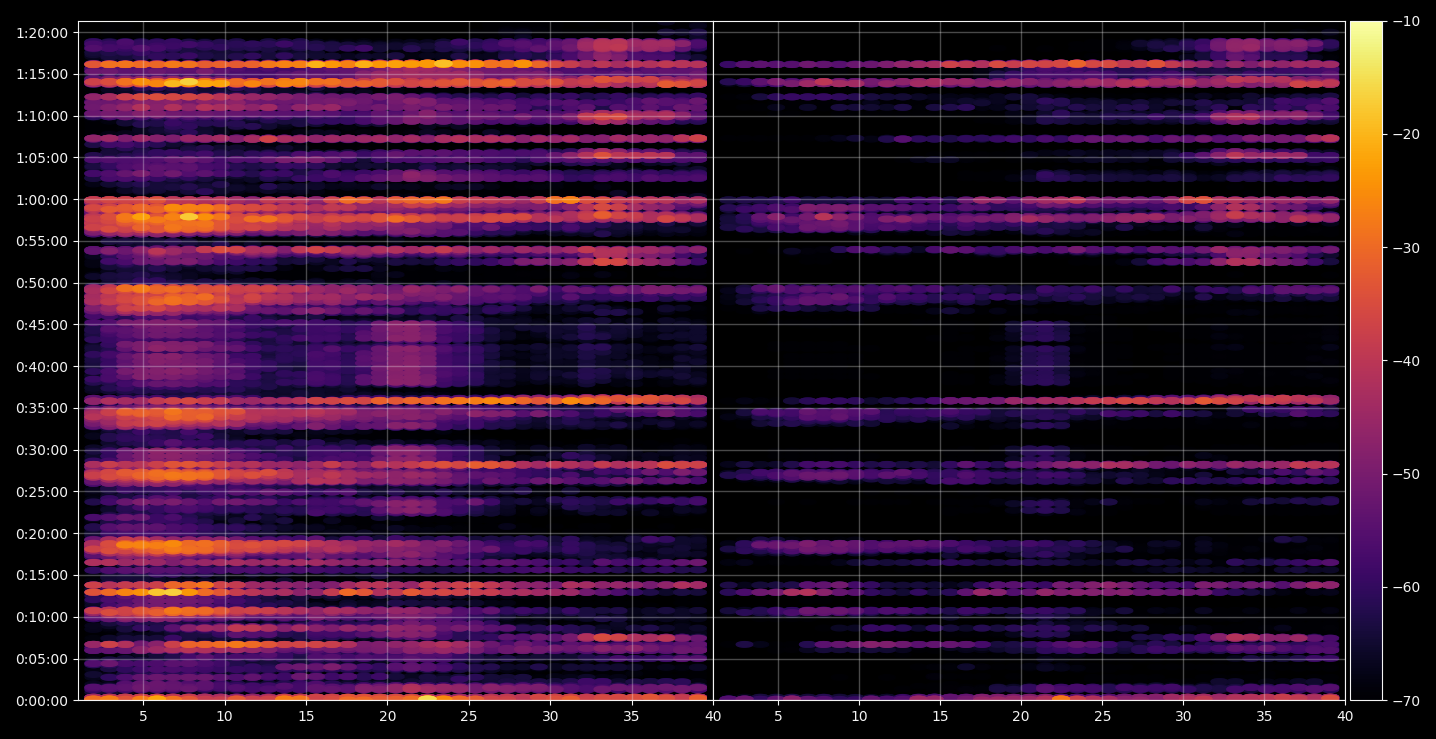Click the 0:00:00 y-axis tick label

click(42, 700)
